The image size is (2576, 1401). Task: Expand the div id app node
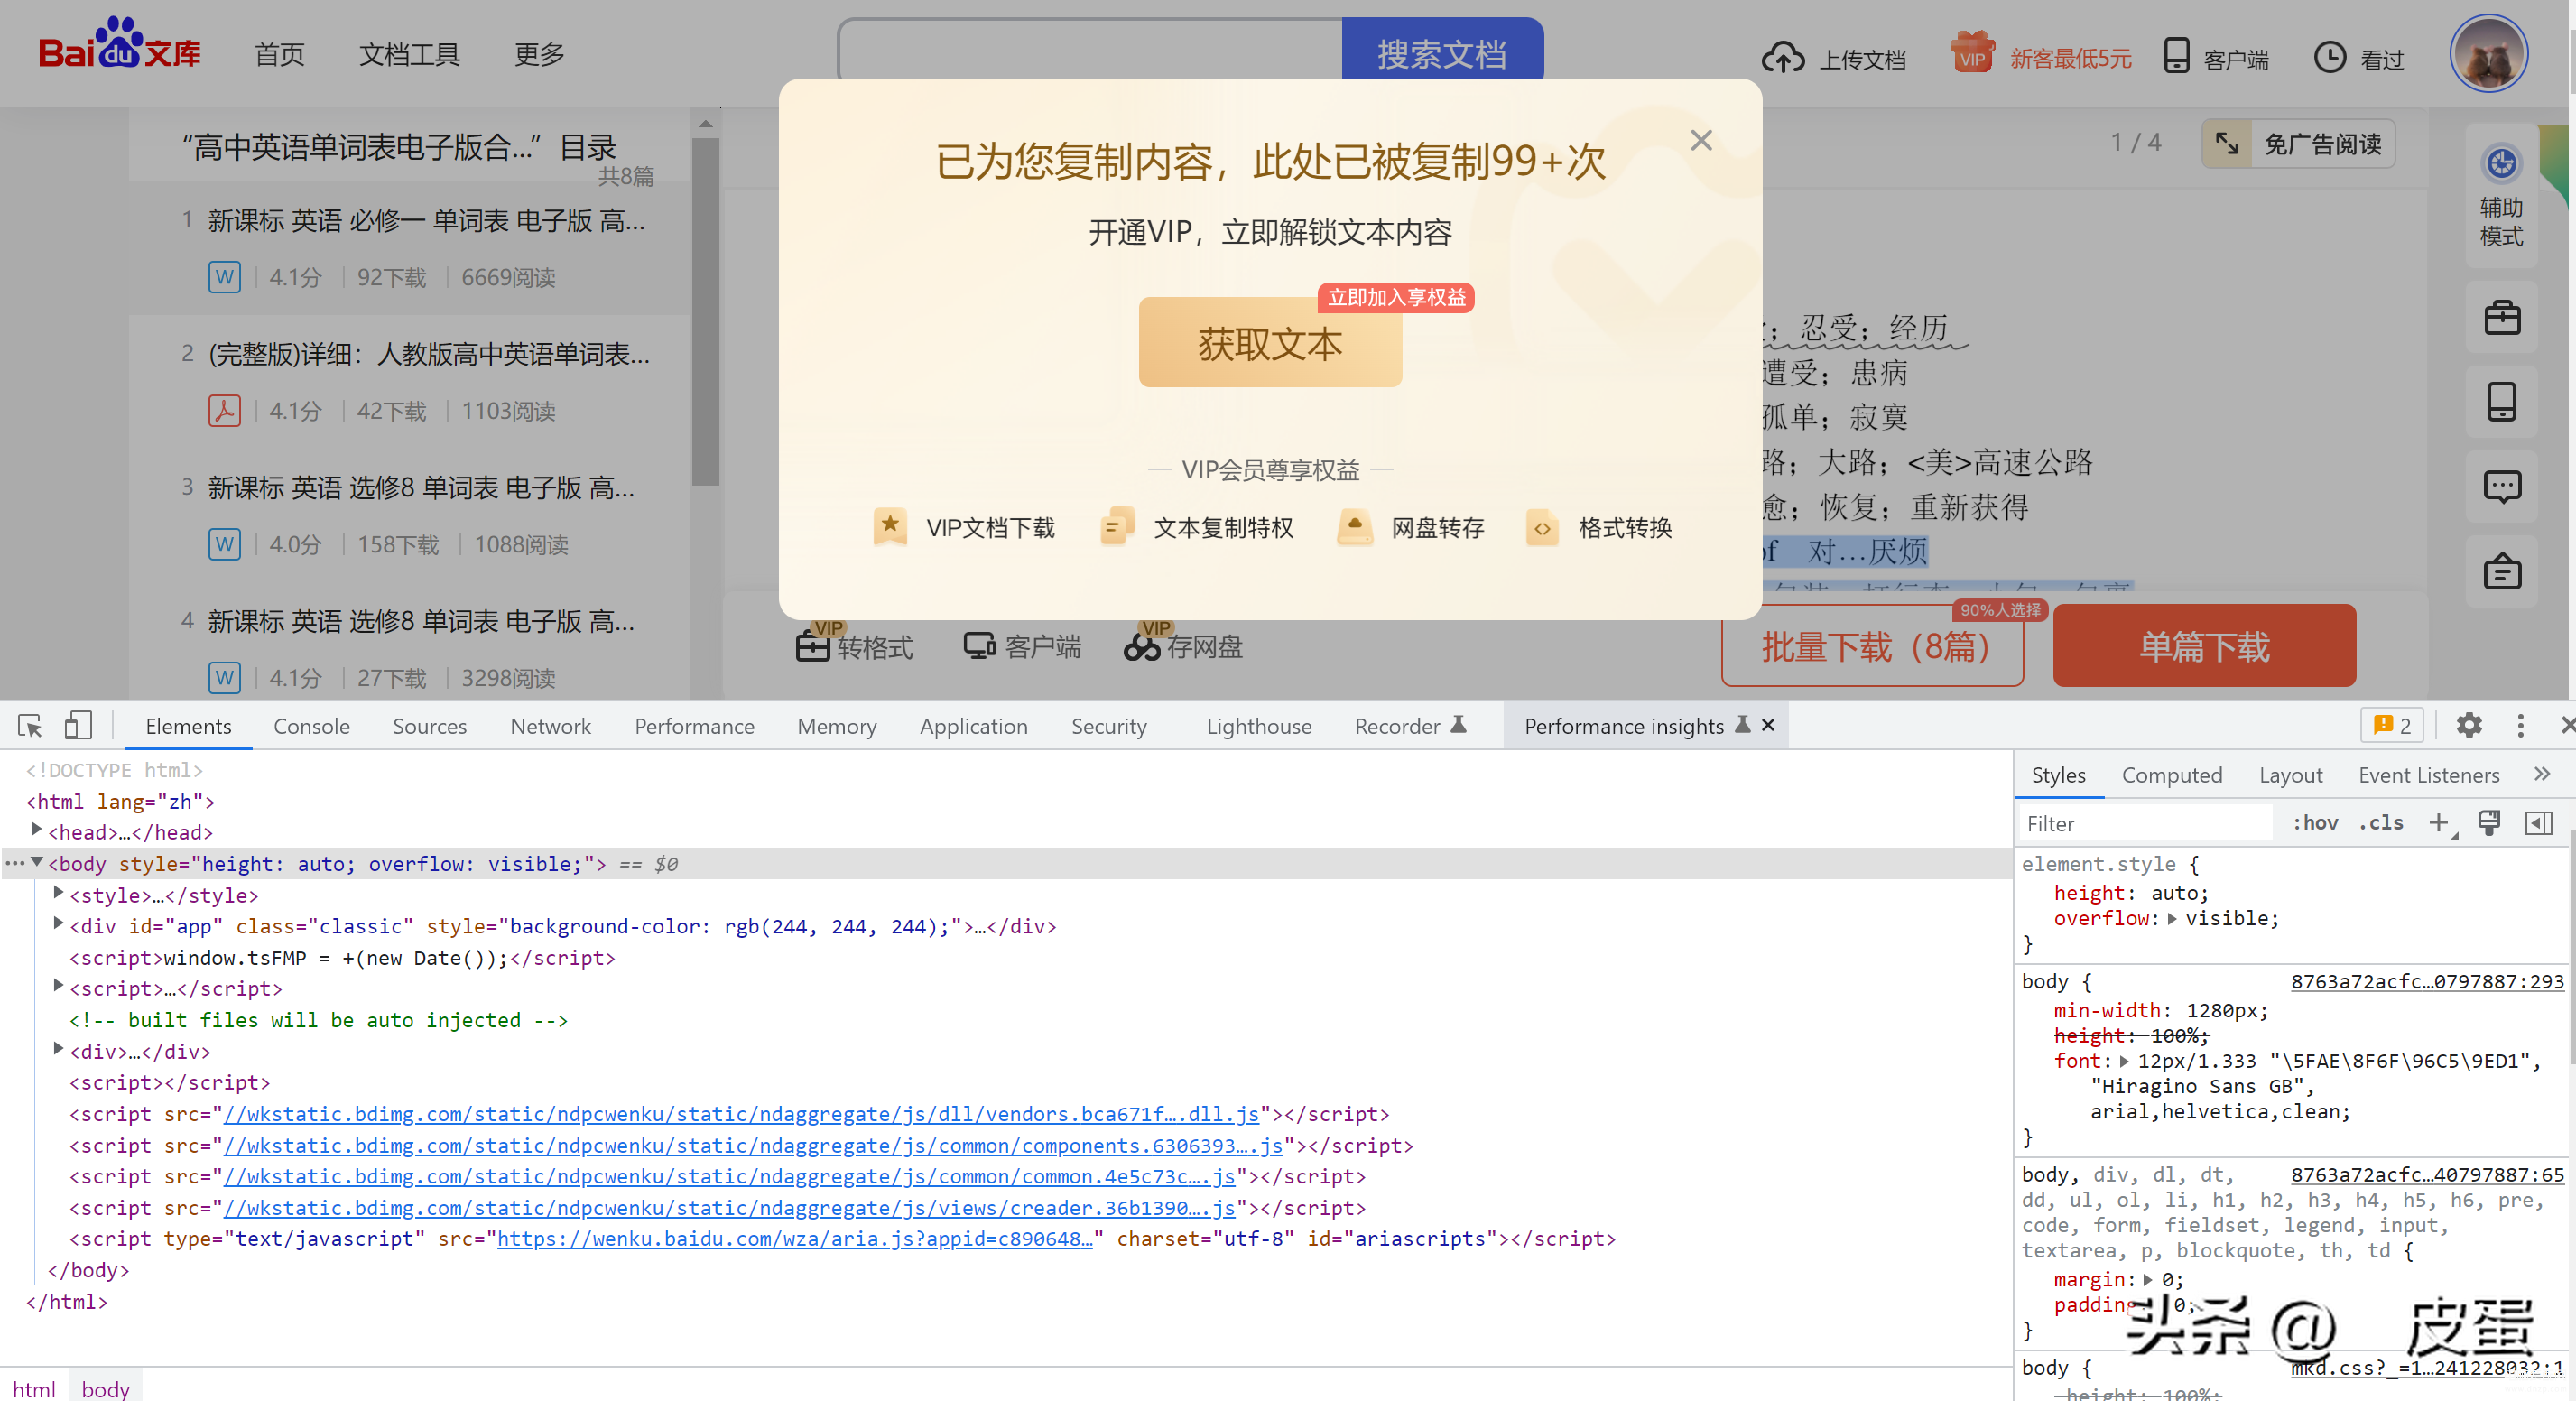click(58, 924)
